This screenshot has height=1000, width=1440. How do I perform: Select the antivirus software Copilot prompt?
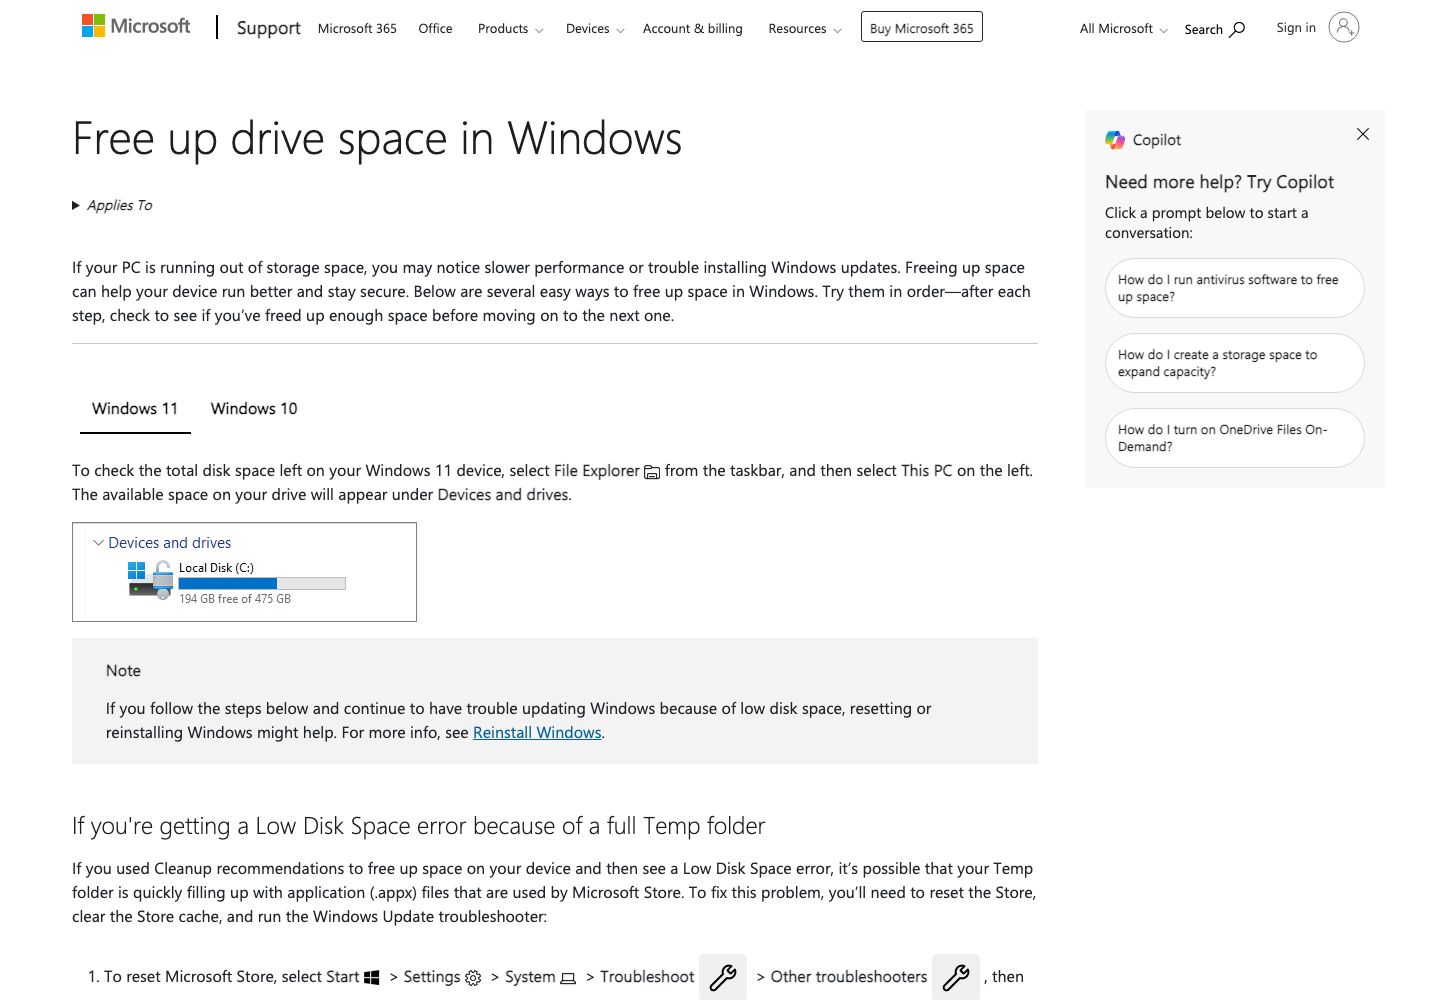1235,288
